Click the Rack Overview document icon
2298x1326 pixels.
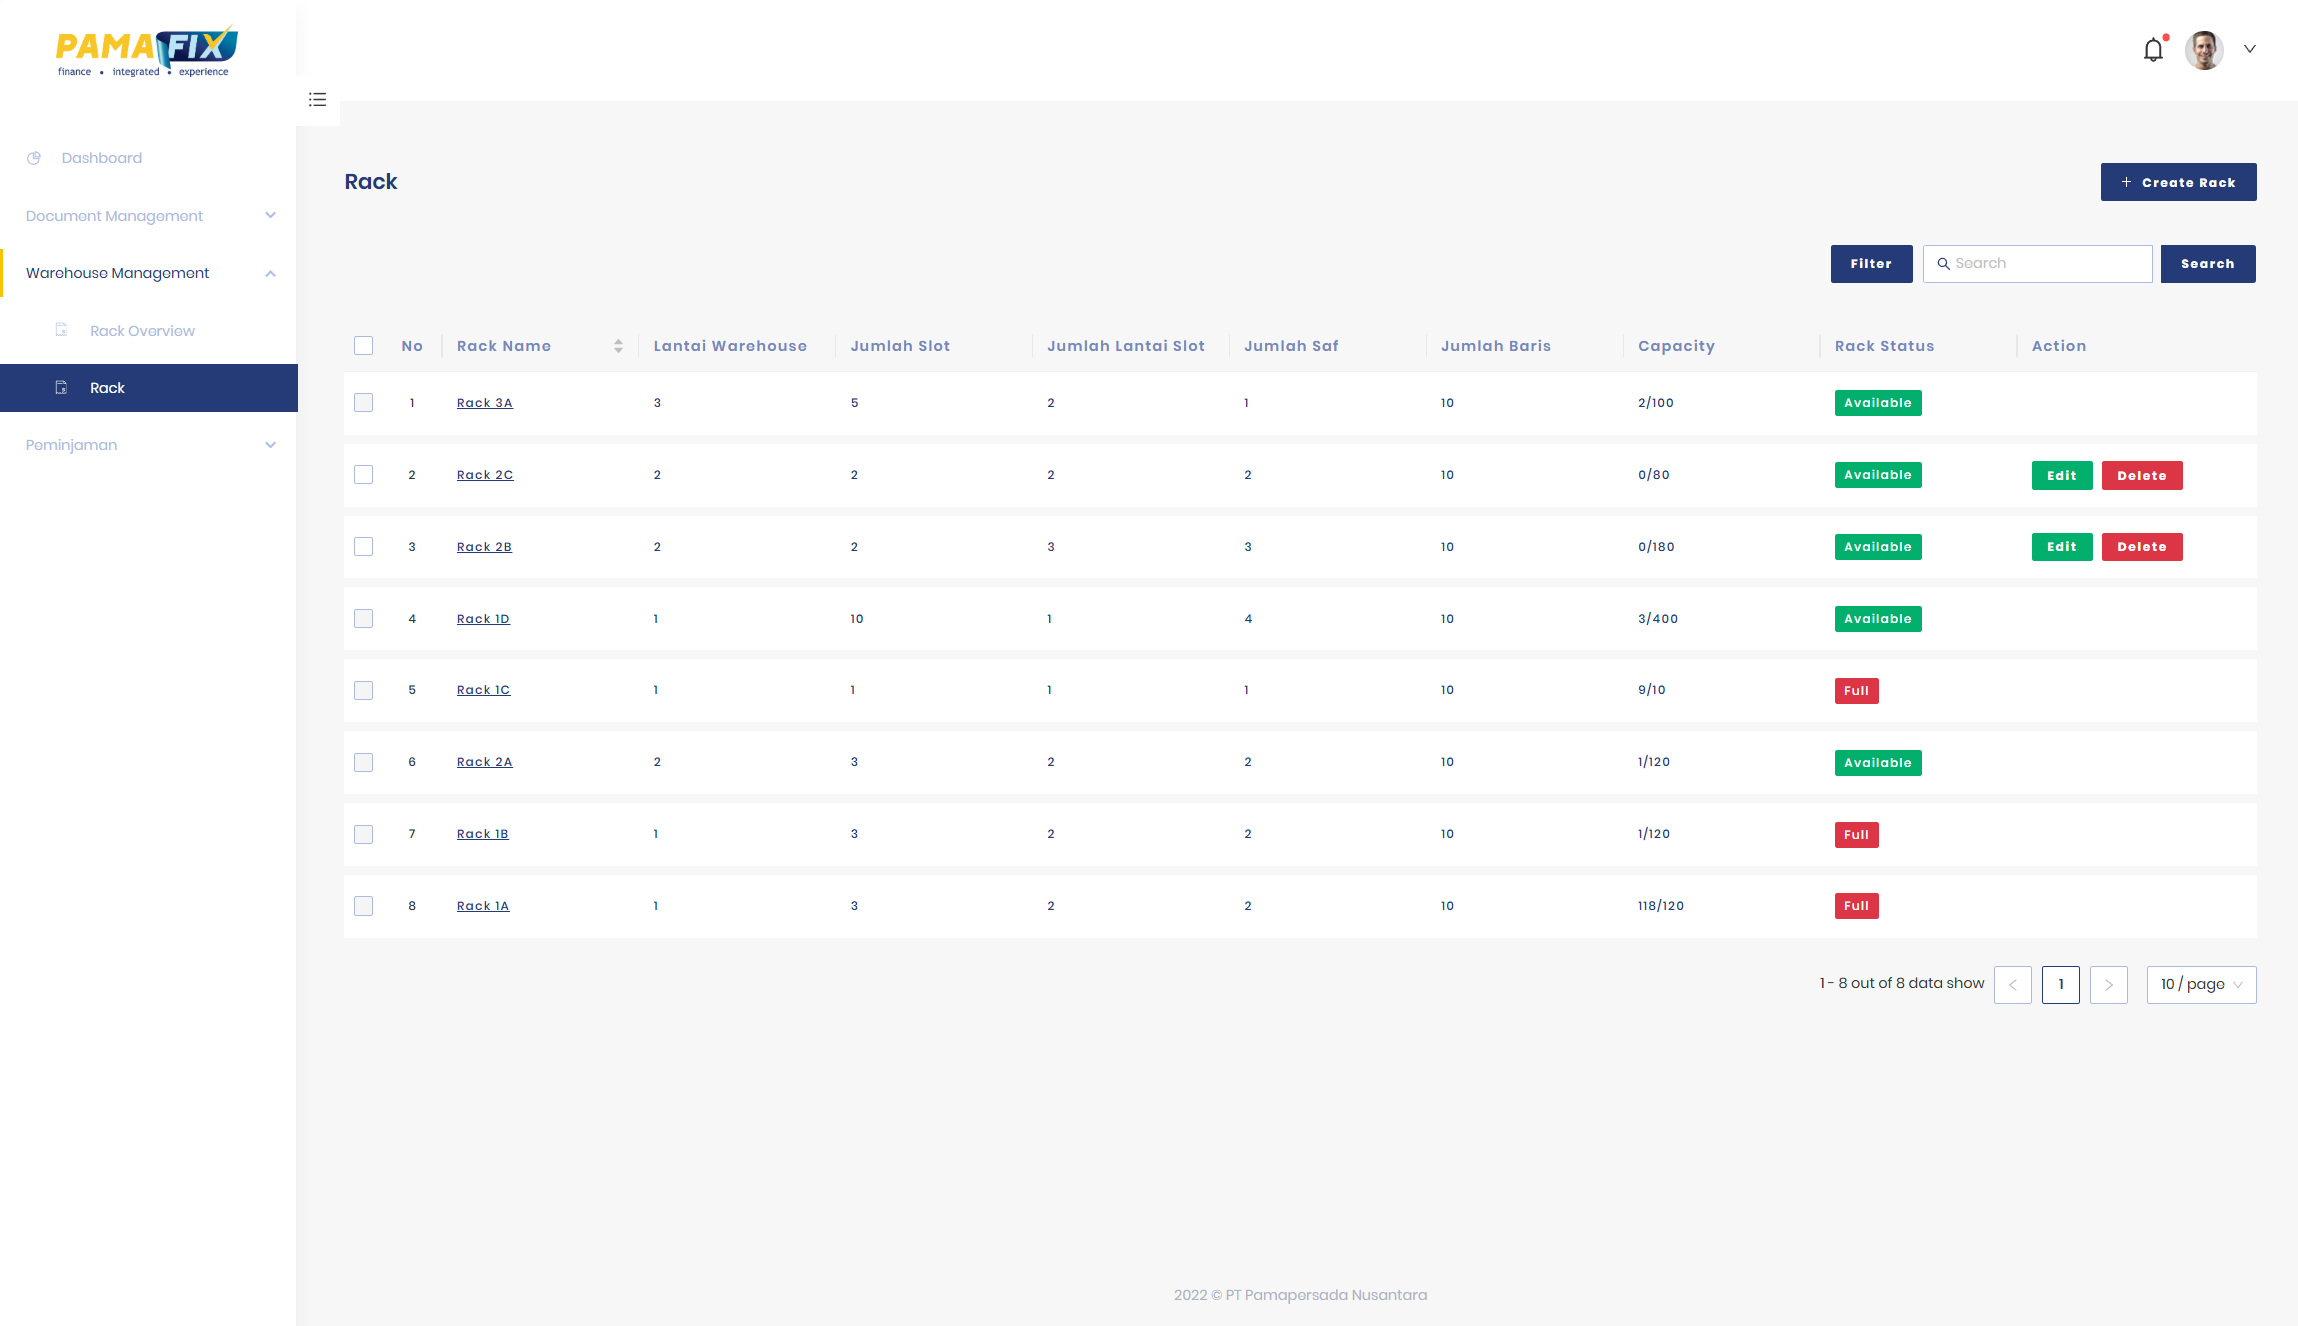pos(61,330)
